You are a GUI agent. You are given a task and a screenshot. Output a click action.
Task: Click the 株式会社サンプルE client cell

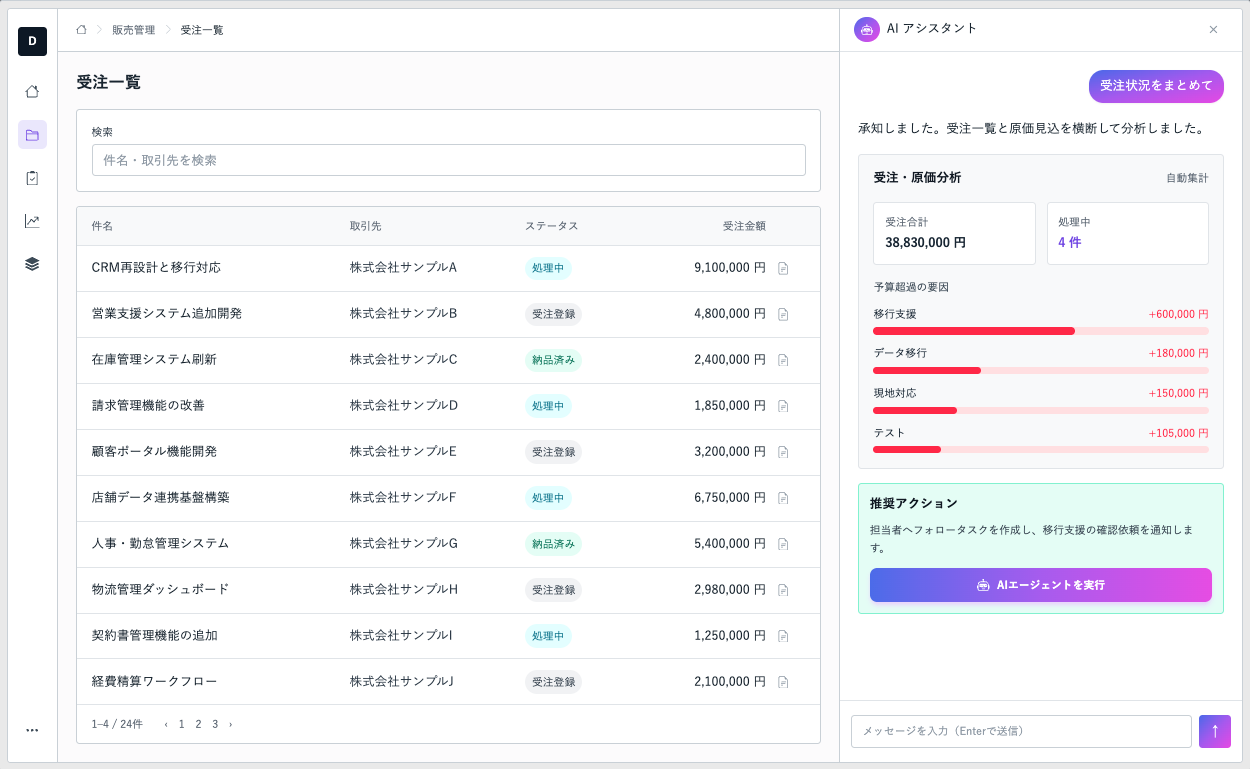pos(403,452)
